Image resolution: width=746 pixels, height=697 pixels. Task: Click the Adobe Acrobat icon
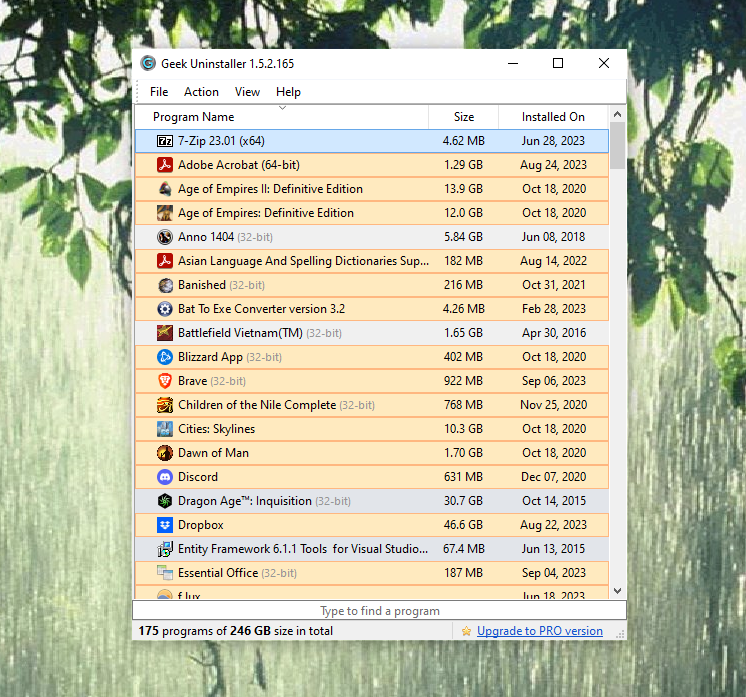(165, 165)
